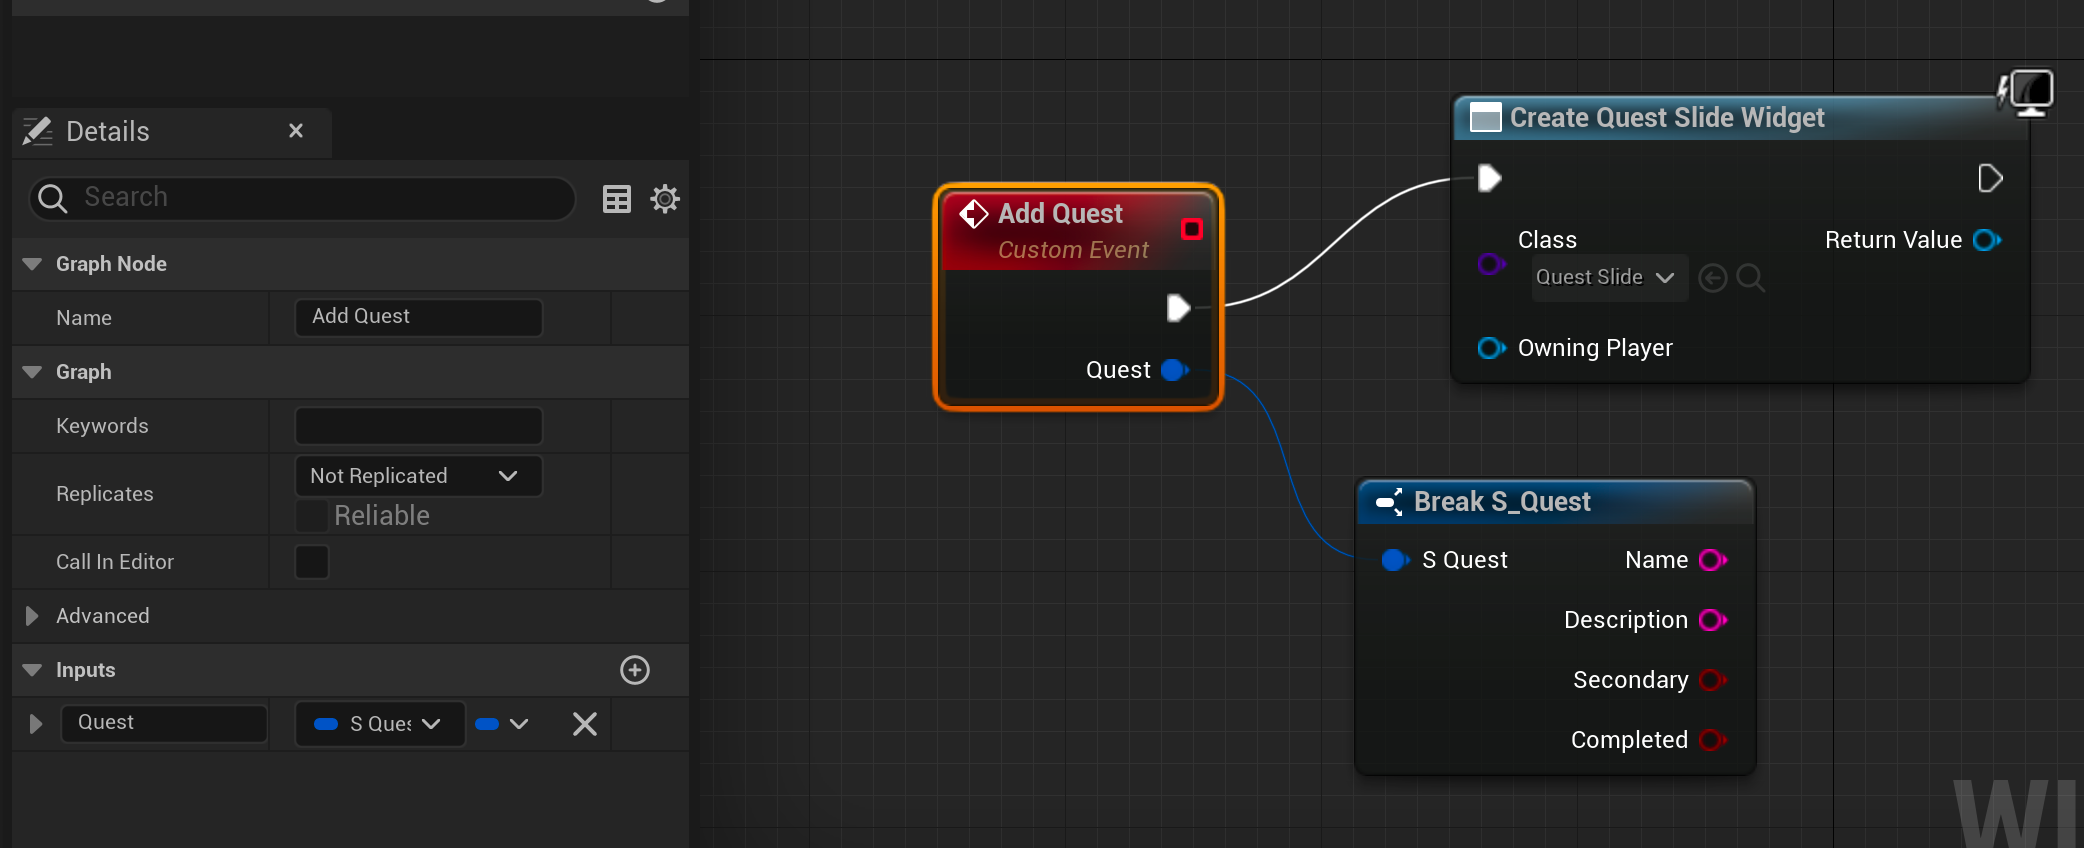2084x848 pixels.
Task: Edit the Quest input name field
Action: (165, 723)
